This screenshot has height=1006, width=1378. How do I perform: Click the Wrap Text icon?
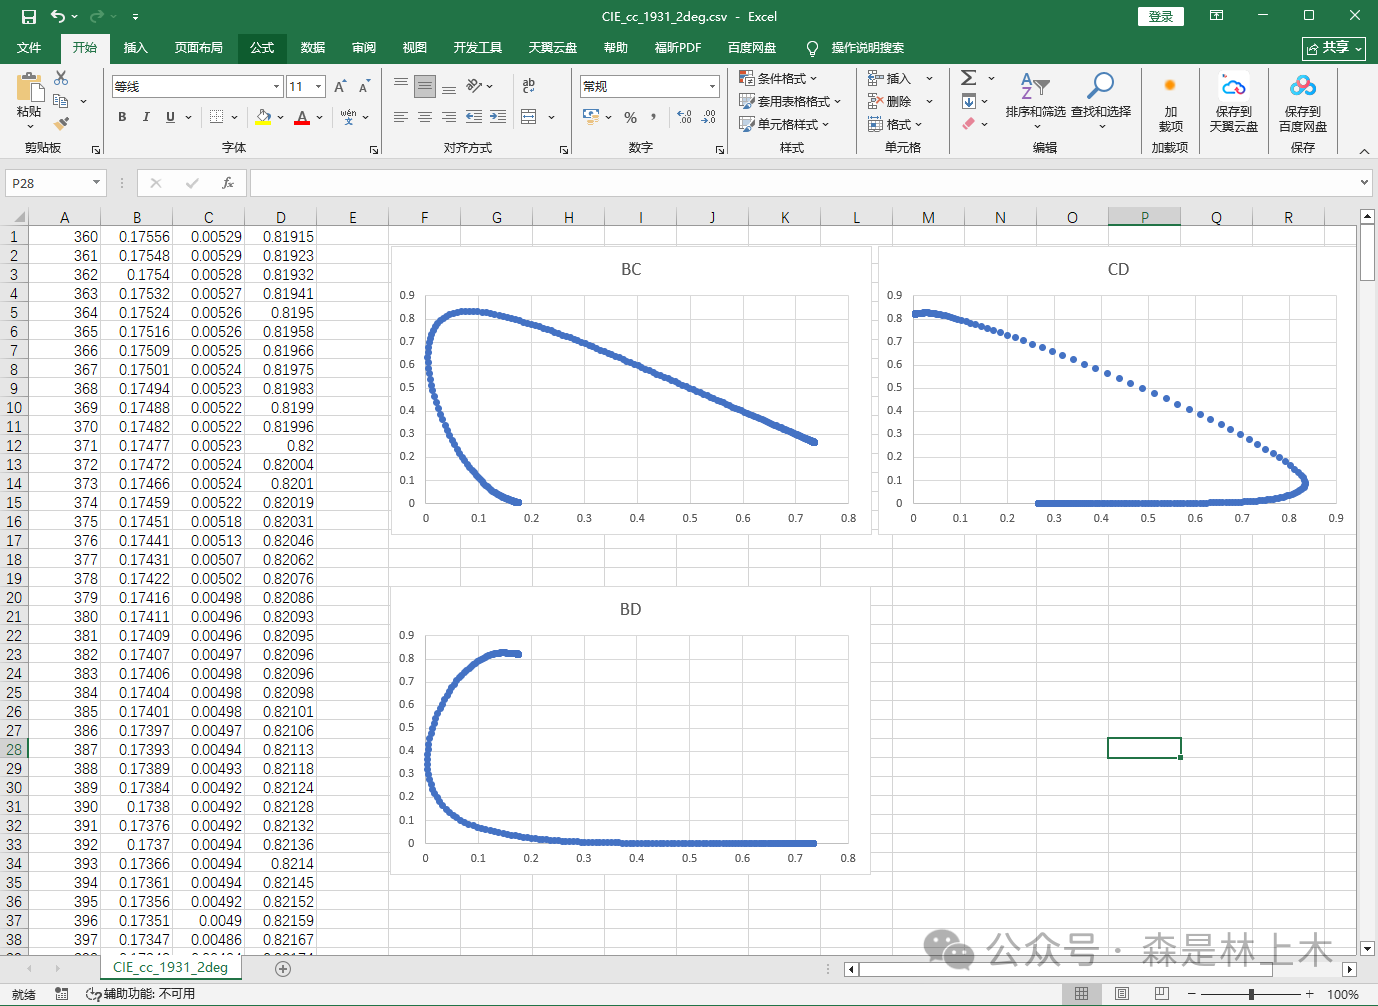click(x=529, y=86)
